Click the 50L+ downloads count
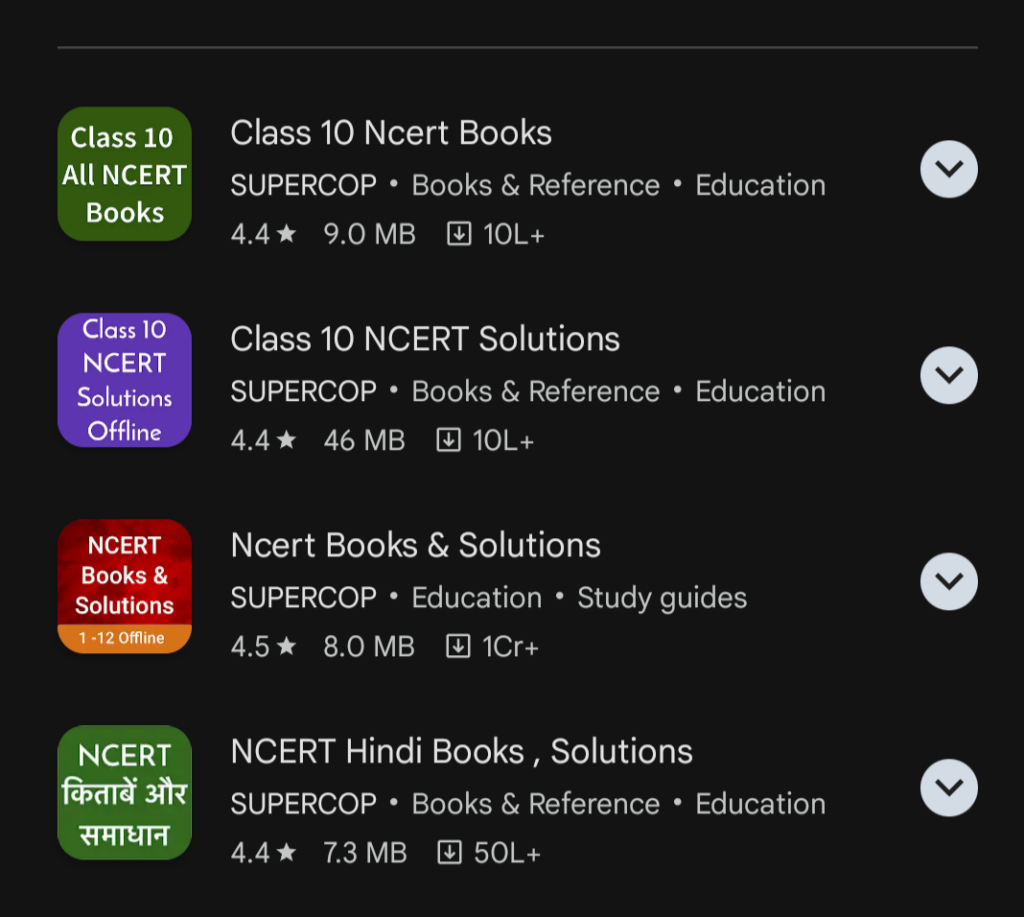 [x=507, y=853]
